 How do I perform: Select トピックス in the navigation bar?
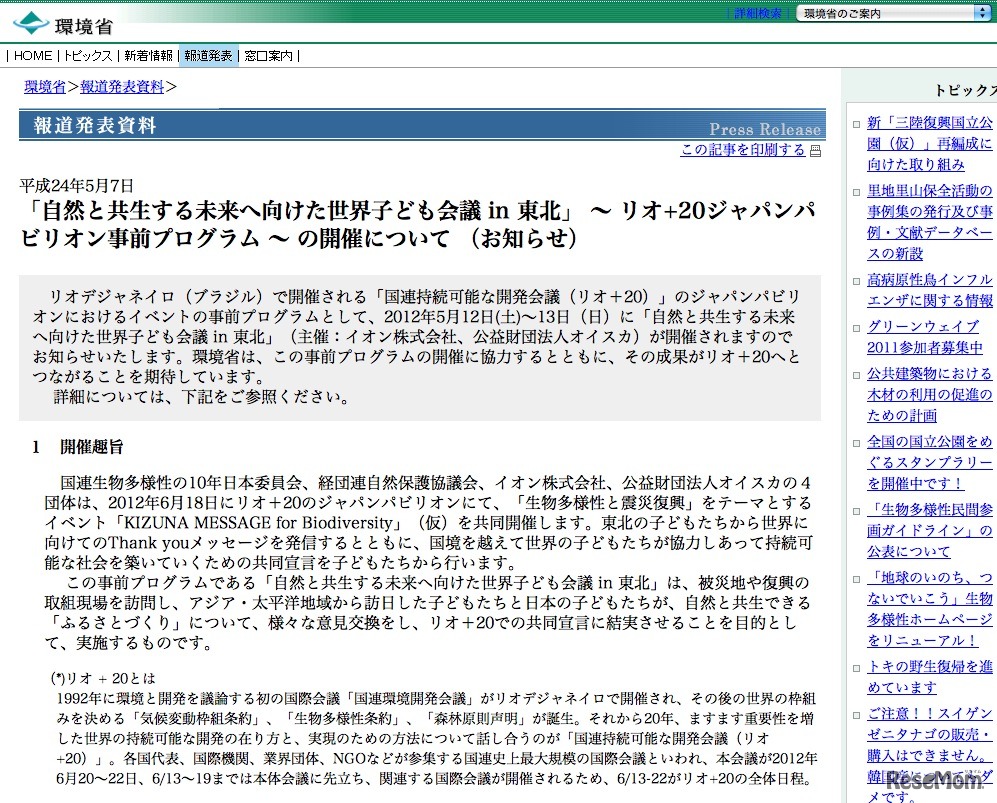point(87,56)
